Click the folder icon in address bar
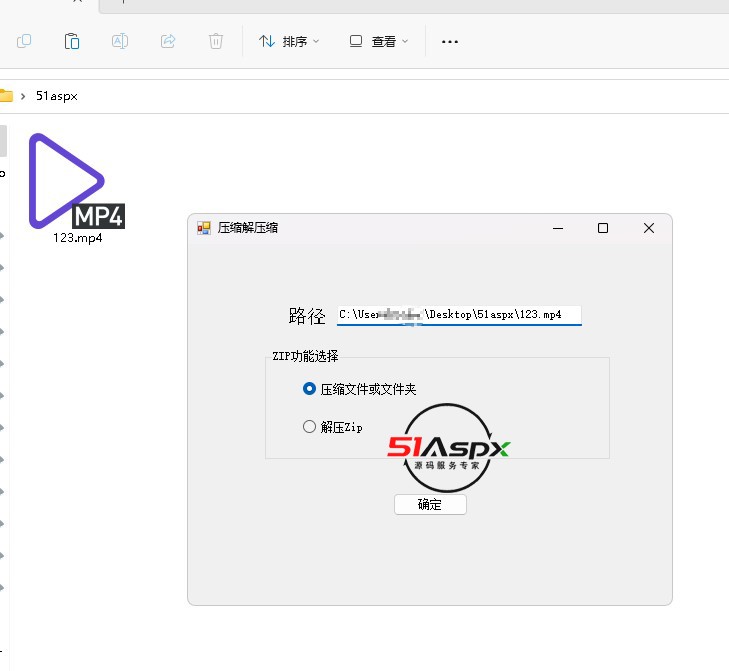 pos(6,96)
